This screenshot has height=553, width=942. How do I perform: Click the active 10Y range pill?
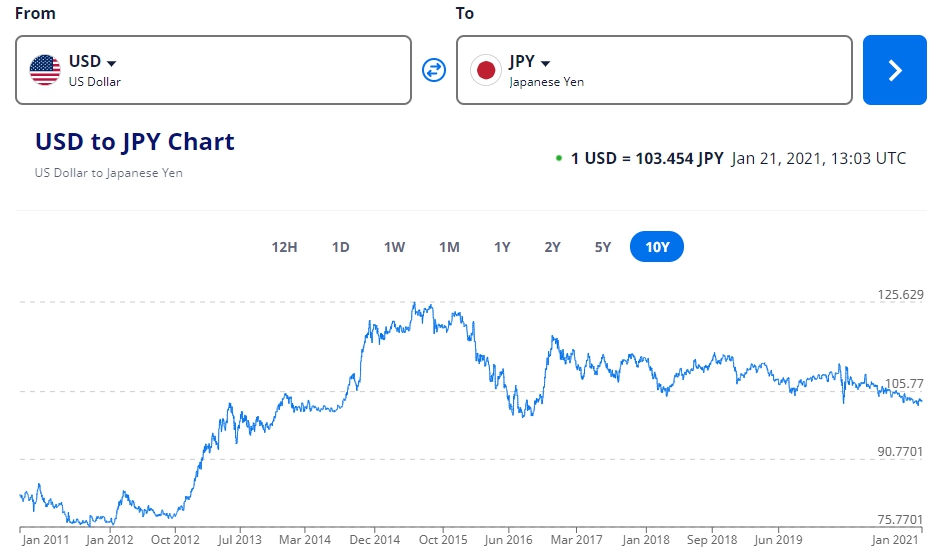click(x=657, y=247)
